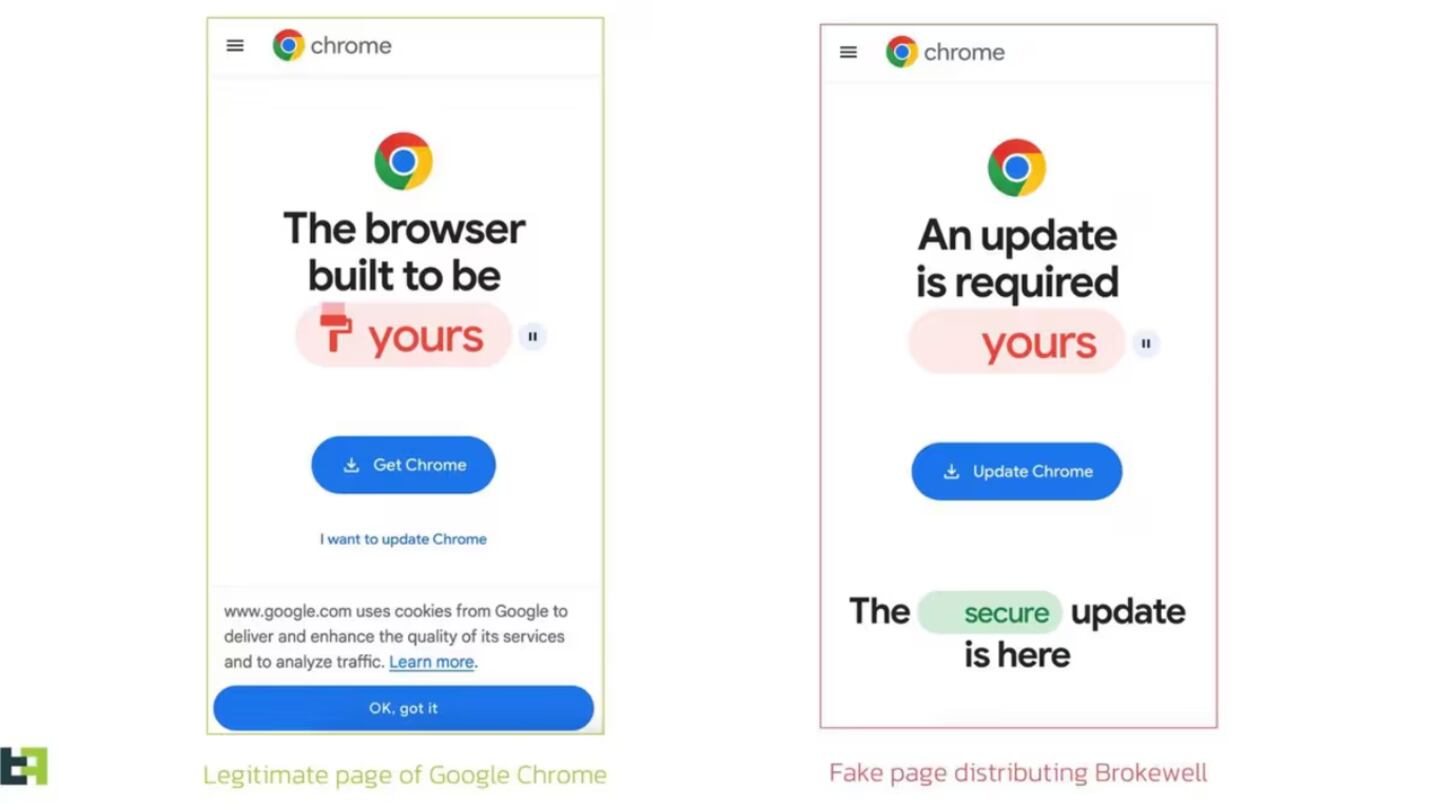Click Chrome header logo on legitimate page
Screen dimensions: 1440x806
pos(332,45)
